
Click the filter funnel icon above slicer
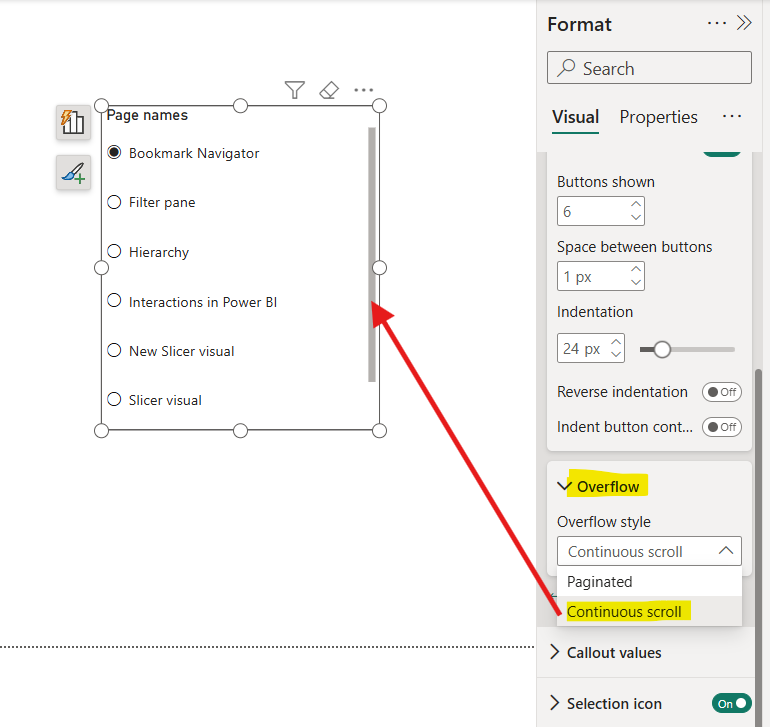pos(294,91)
